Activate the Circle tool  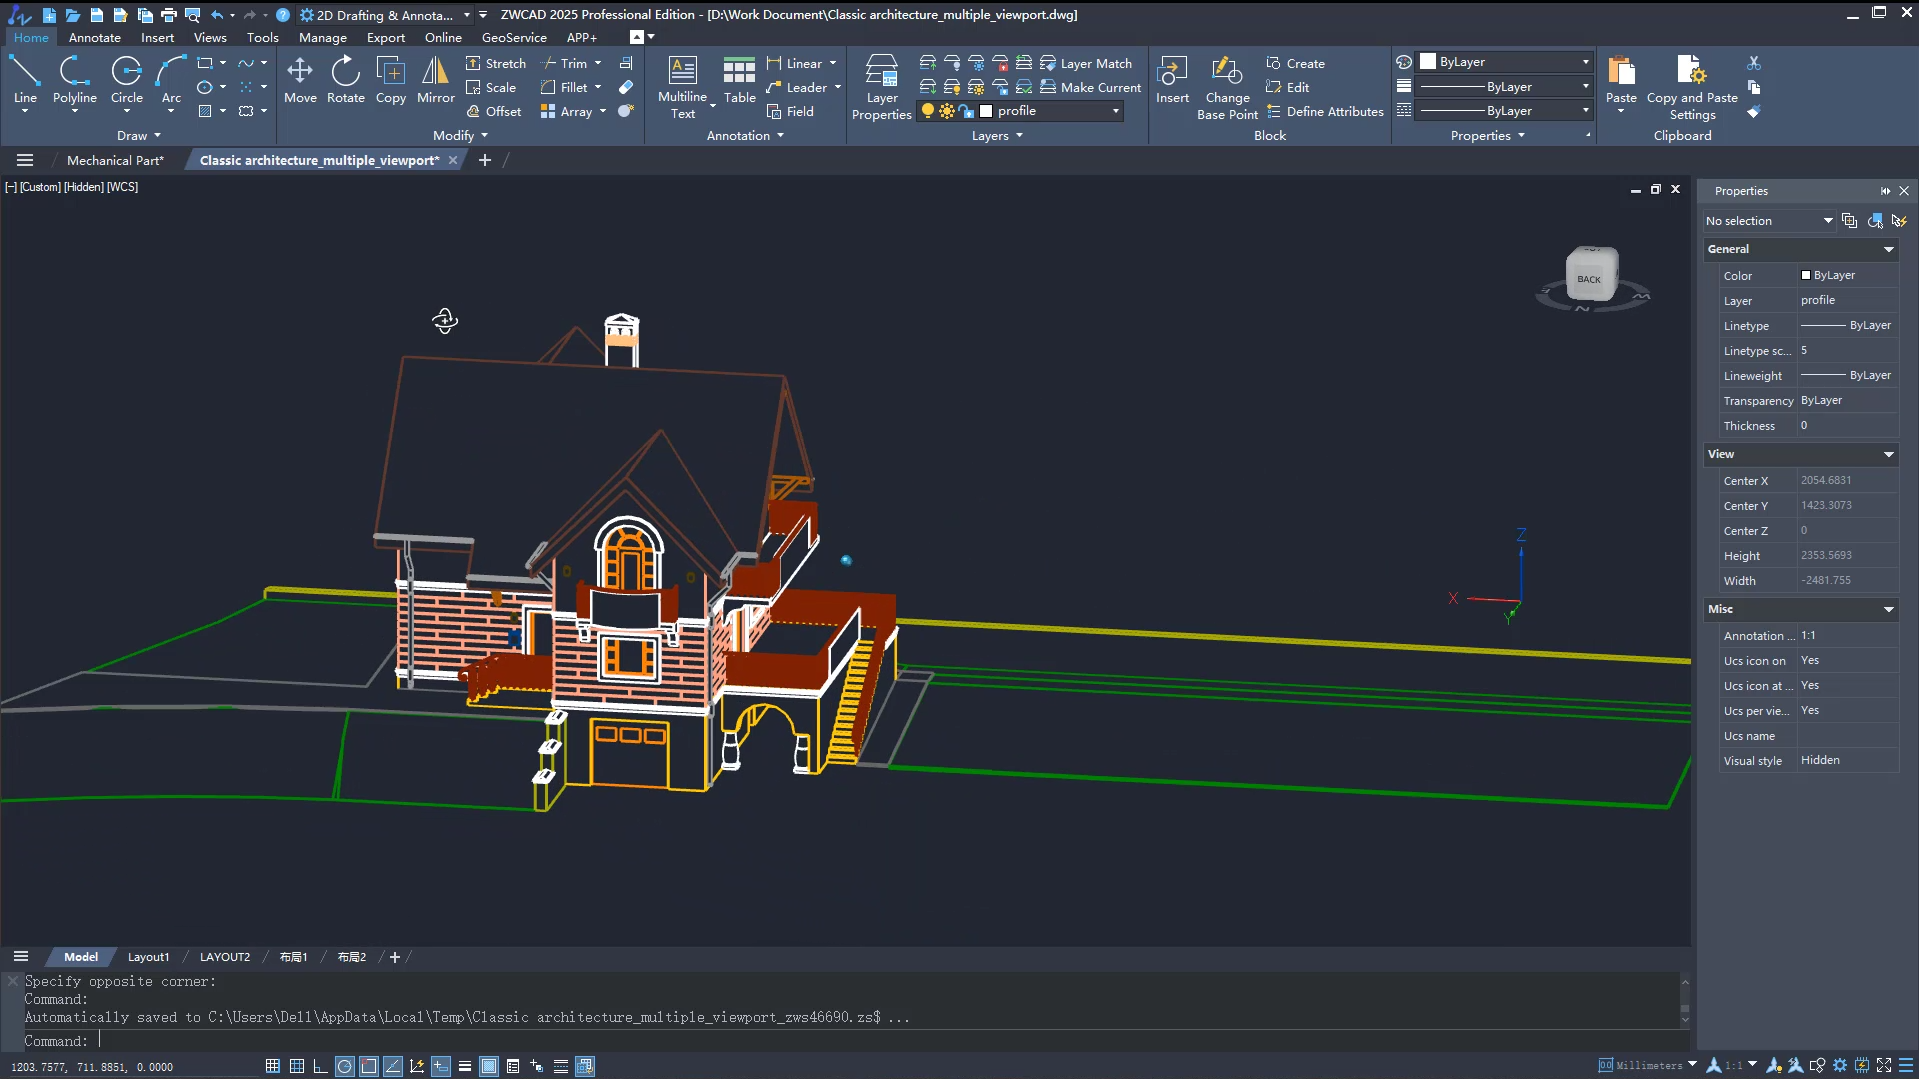click(126, 80)
